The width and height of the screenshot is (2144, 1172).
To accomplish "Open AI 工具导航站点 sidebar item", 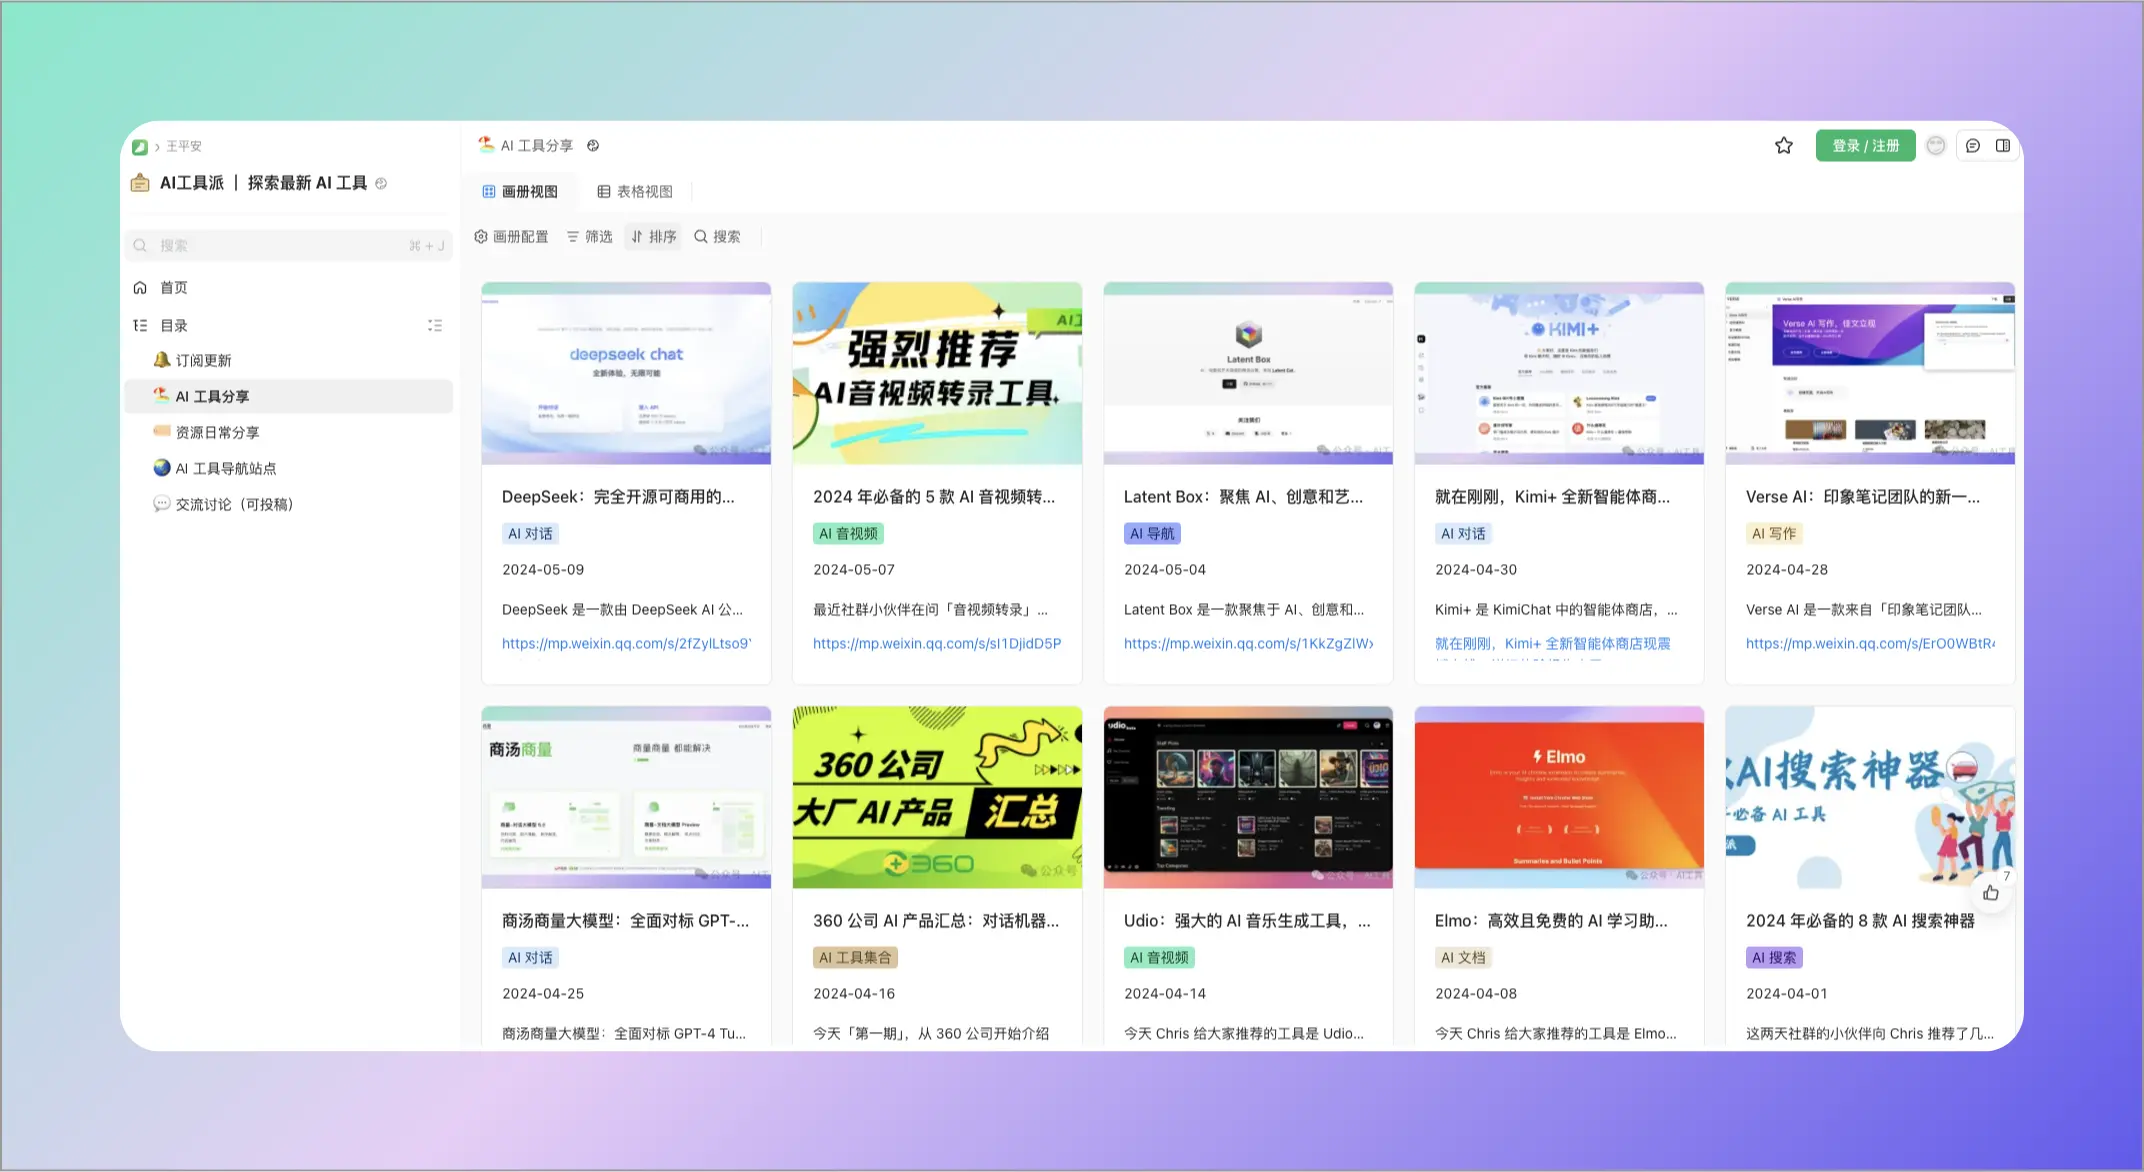I will coord(225,469).
